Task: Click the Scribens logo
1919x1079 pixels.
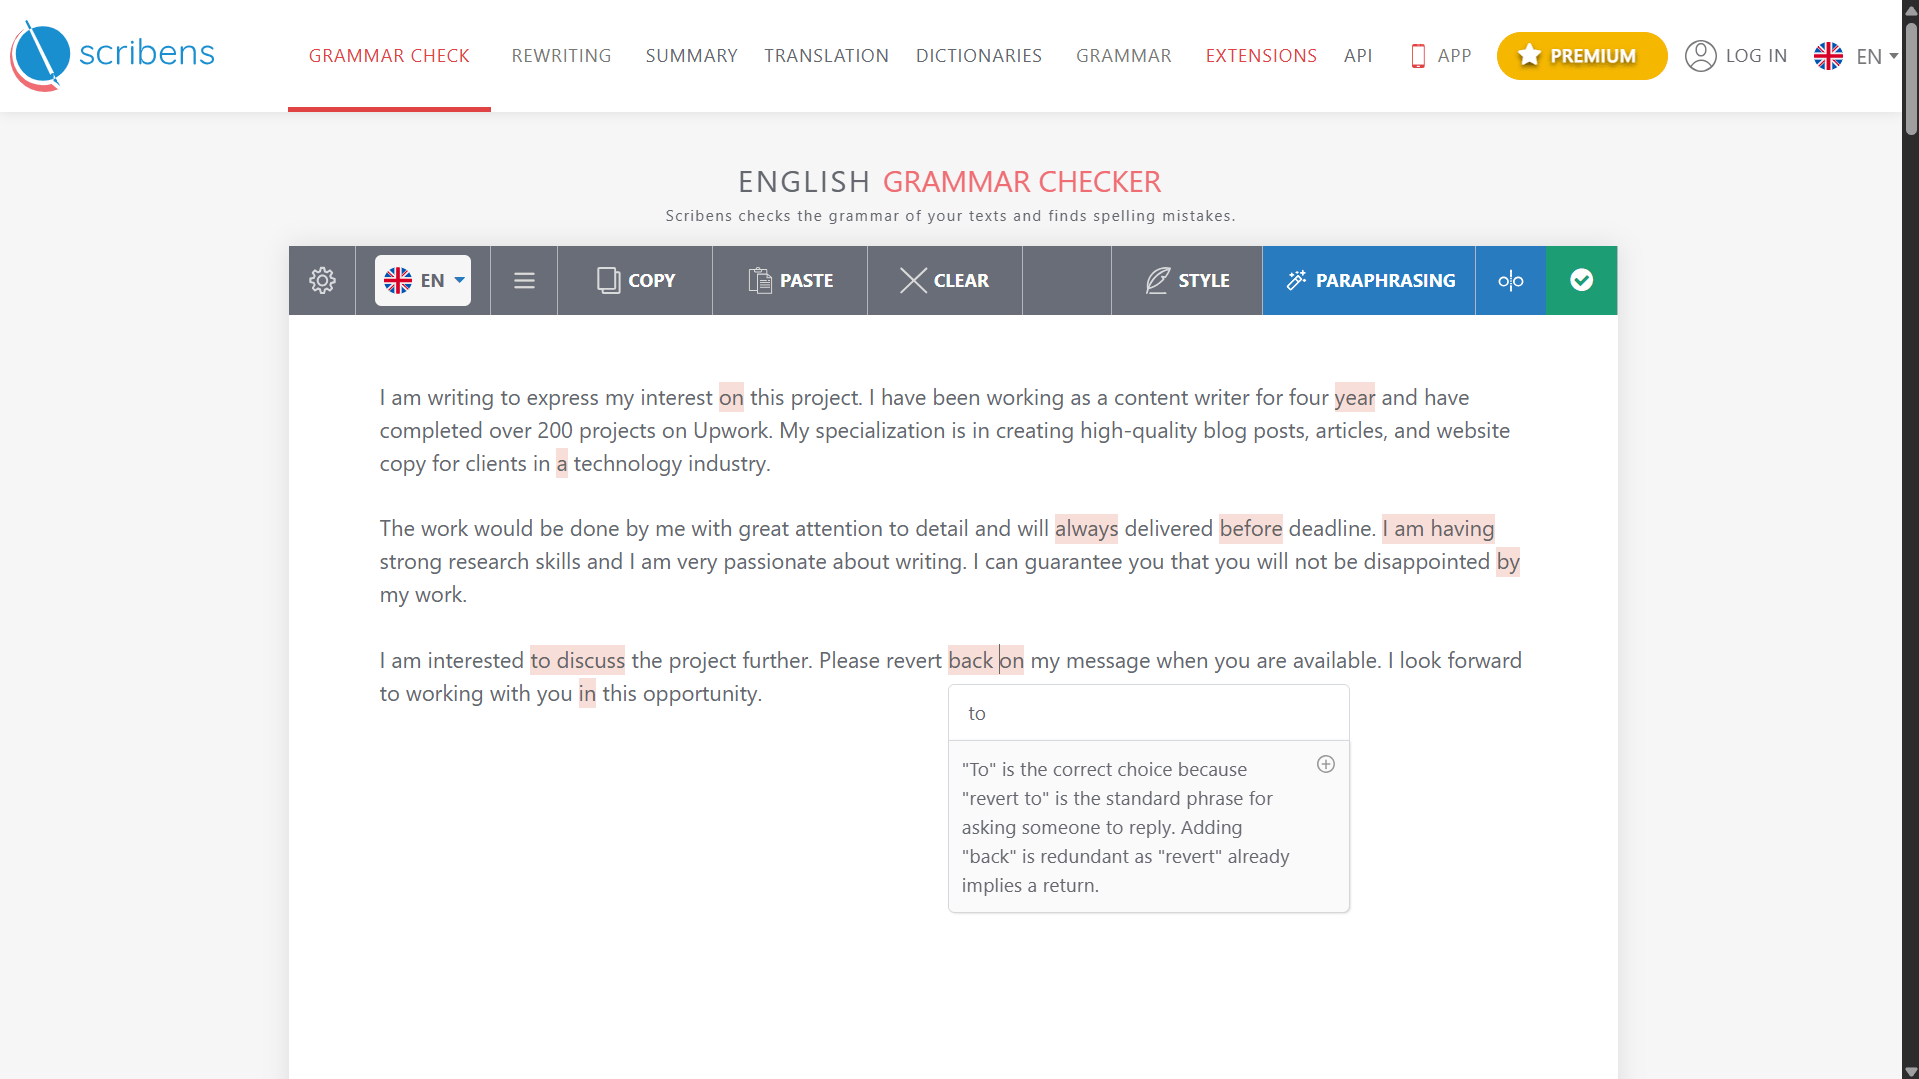Action: pyautogui.click(x=113, y=55)
